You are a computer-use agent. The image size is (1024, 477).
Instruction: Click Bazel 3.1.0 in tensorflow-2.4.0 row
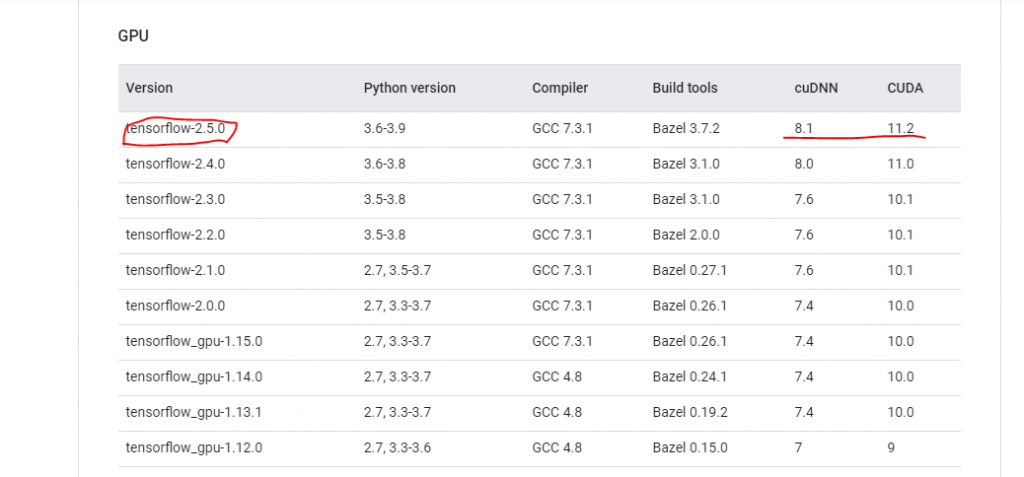click(x=686, y=164)
